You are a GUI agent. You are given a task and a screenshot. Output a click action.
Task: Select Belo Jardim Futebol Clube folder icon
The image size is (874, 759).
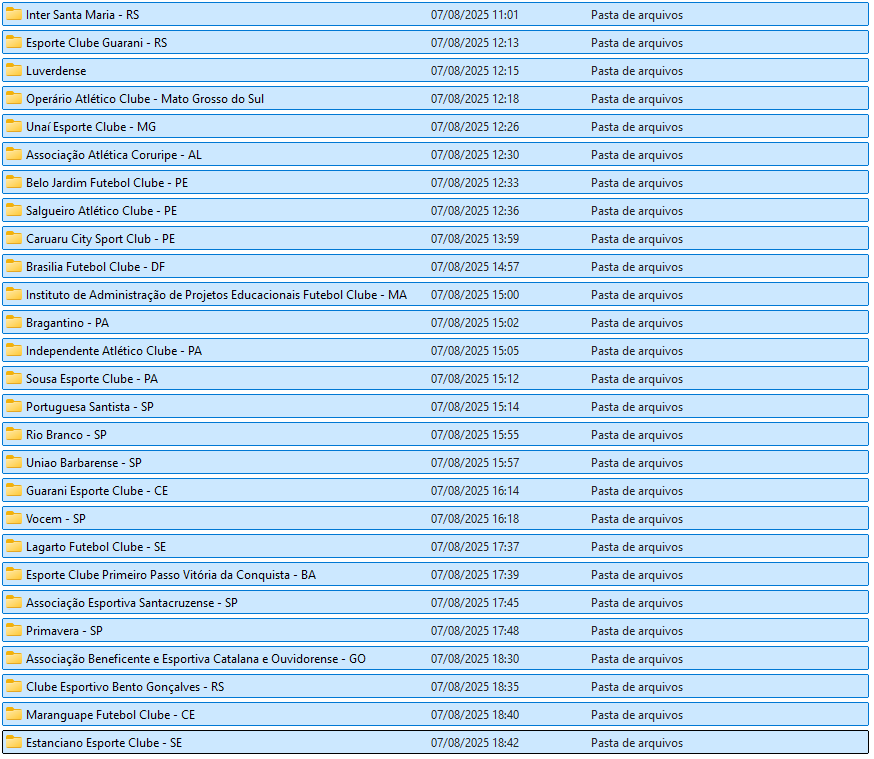[x=13, y=182]
